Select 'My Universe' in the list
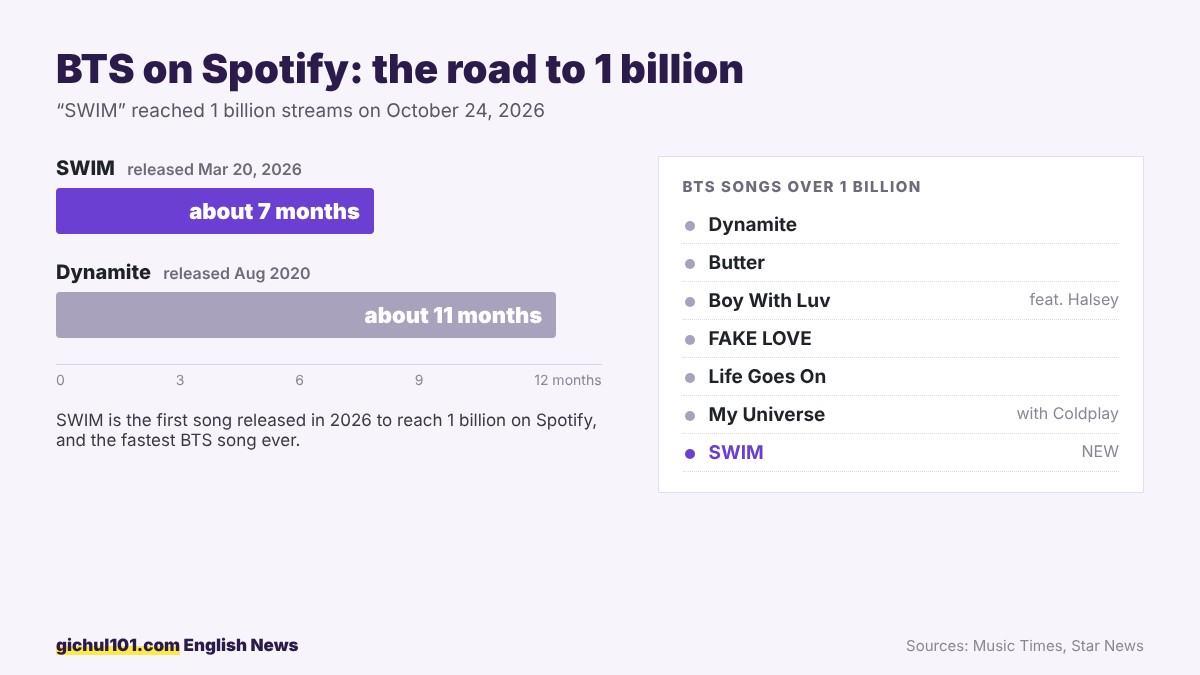Image resolution: width=1200 pixels, height=675 pixels. 767,415
